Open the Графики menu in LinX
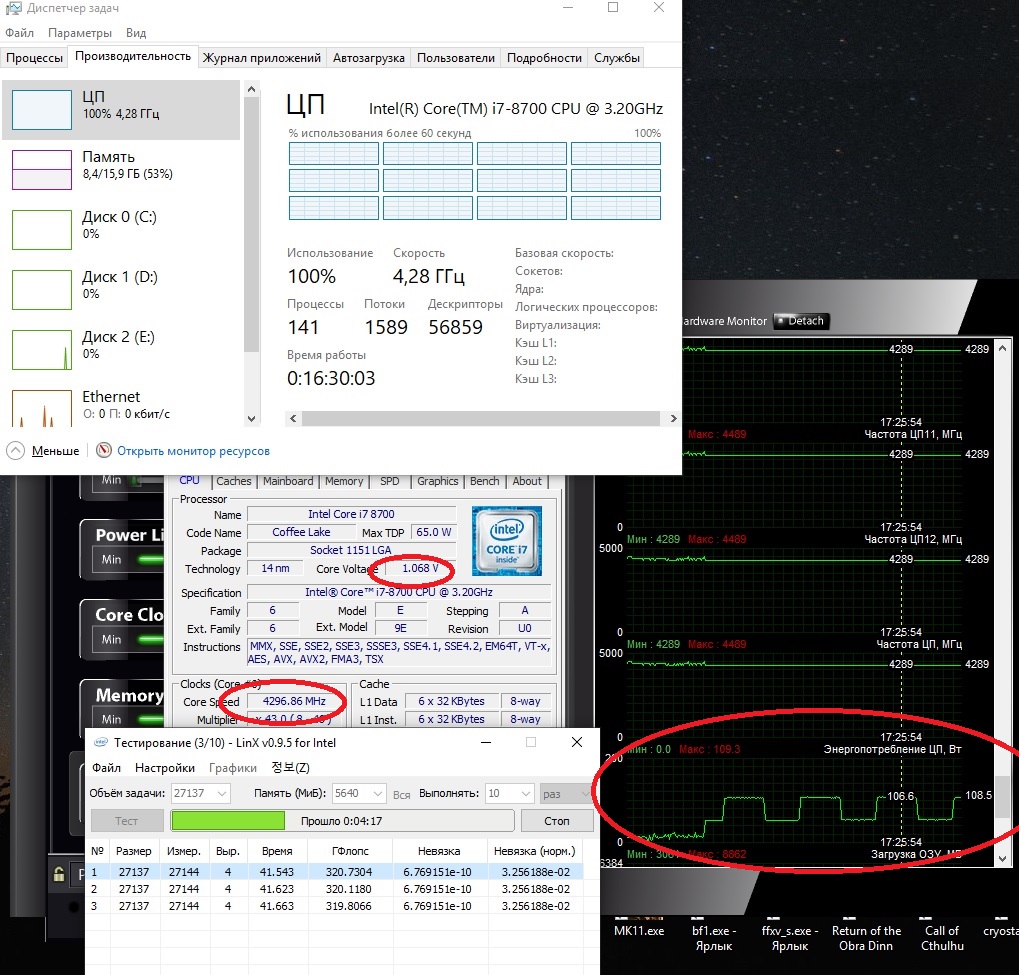Viewport: 1019px width, 975px height. [x=233, y=768]
